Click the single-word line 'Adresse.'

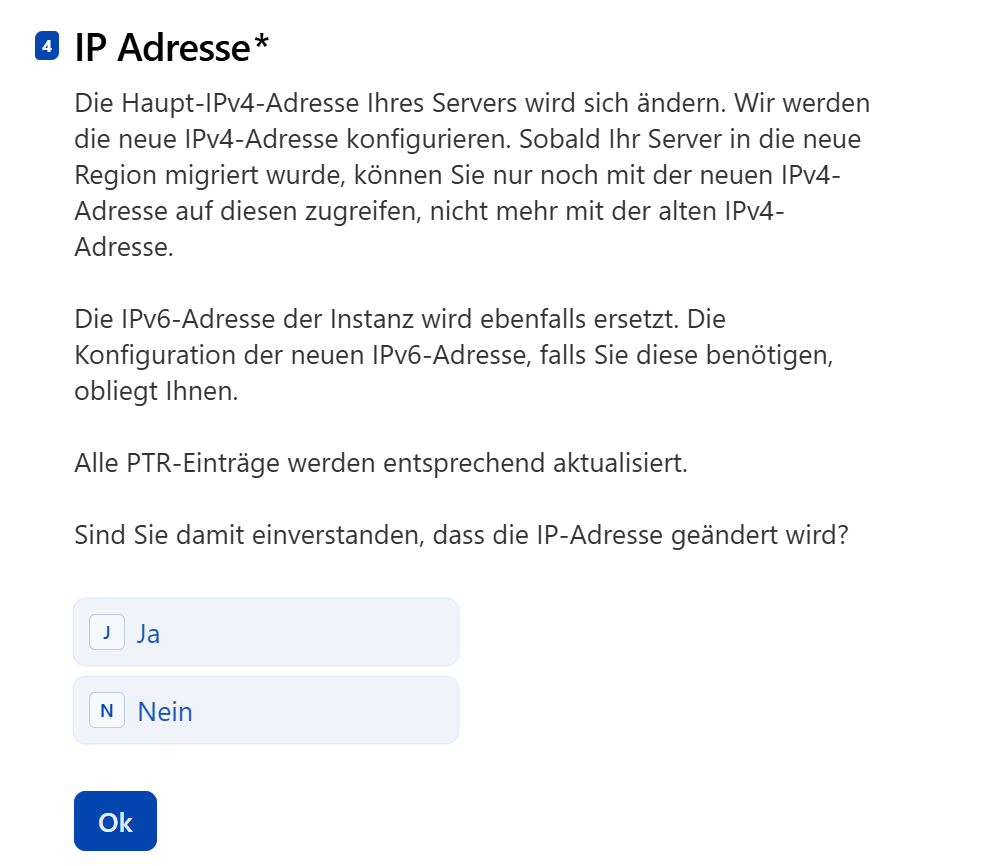(x=124, y=247)
